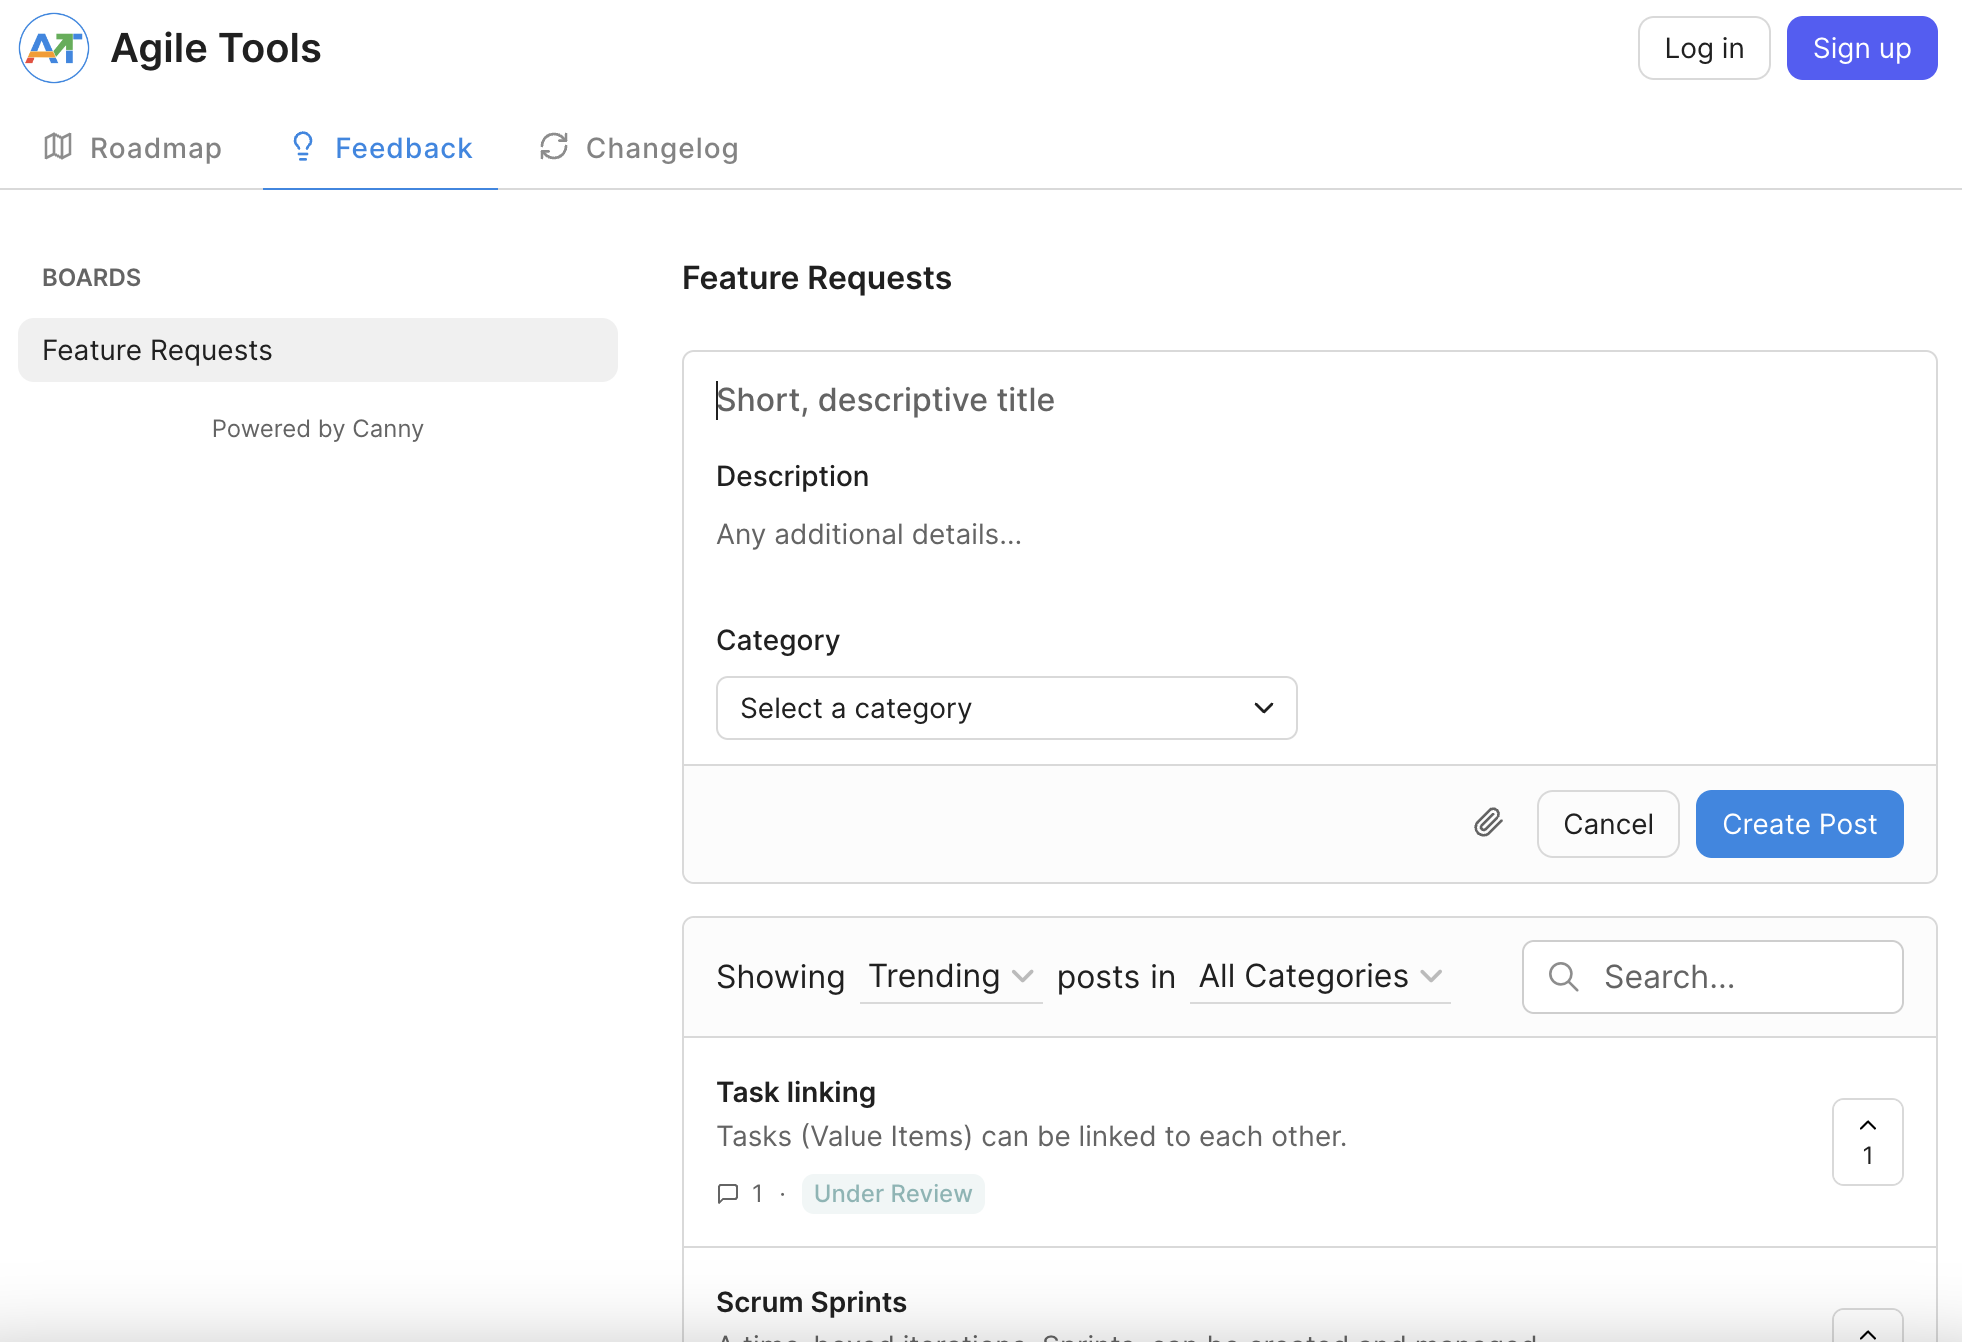
Task: Click the Agile Tools title text
Action: point(216,48)
